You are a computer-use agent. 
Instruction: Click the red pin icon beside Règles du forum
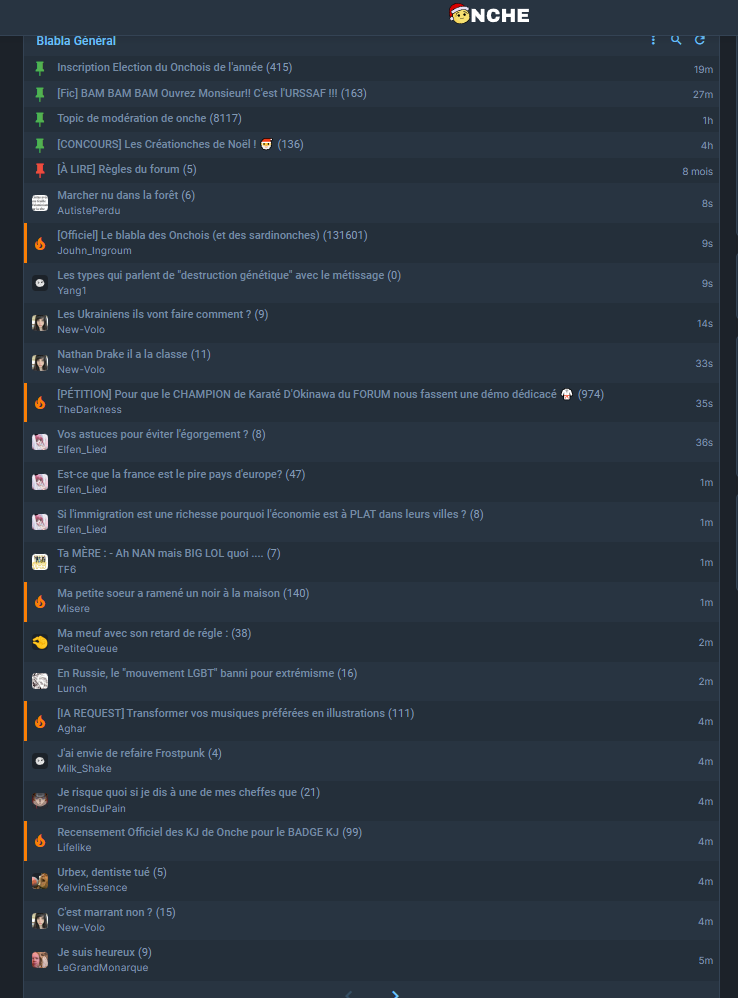pos(40,170)
